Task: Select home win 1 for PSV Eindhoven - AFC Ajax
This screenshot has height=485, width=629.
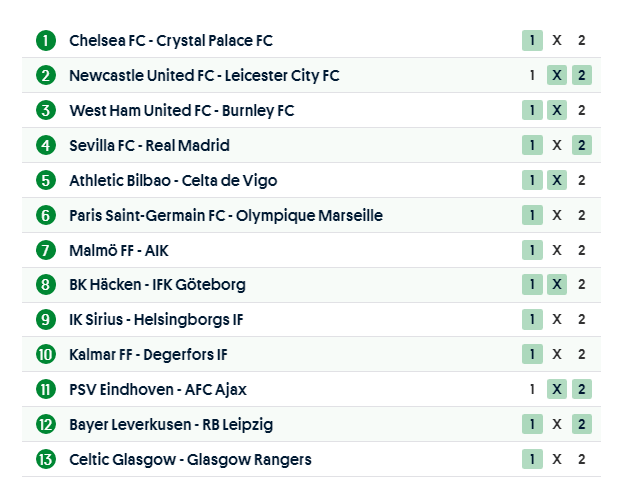Action: (532, 389)
